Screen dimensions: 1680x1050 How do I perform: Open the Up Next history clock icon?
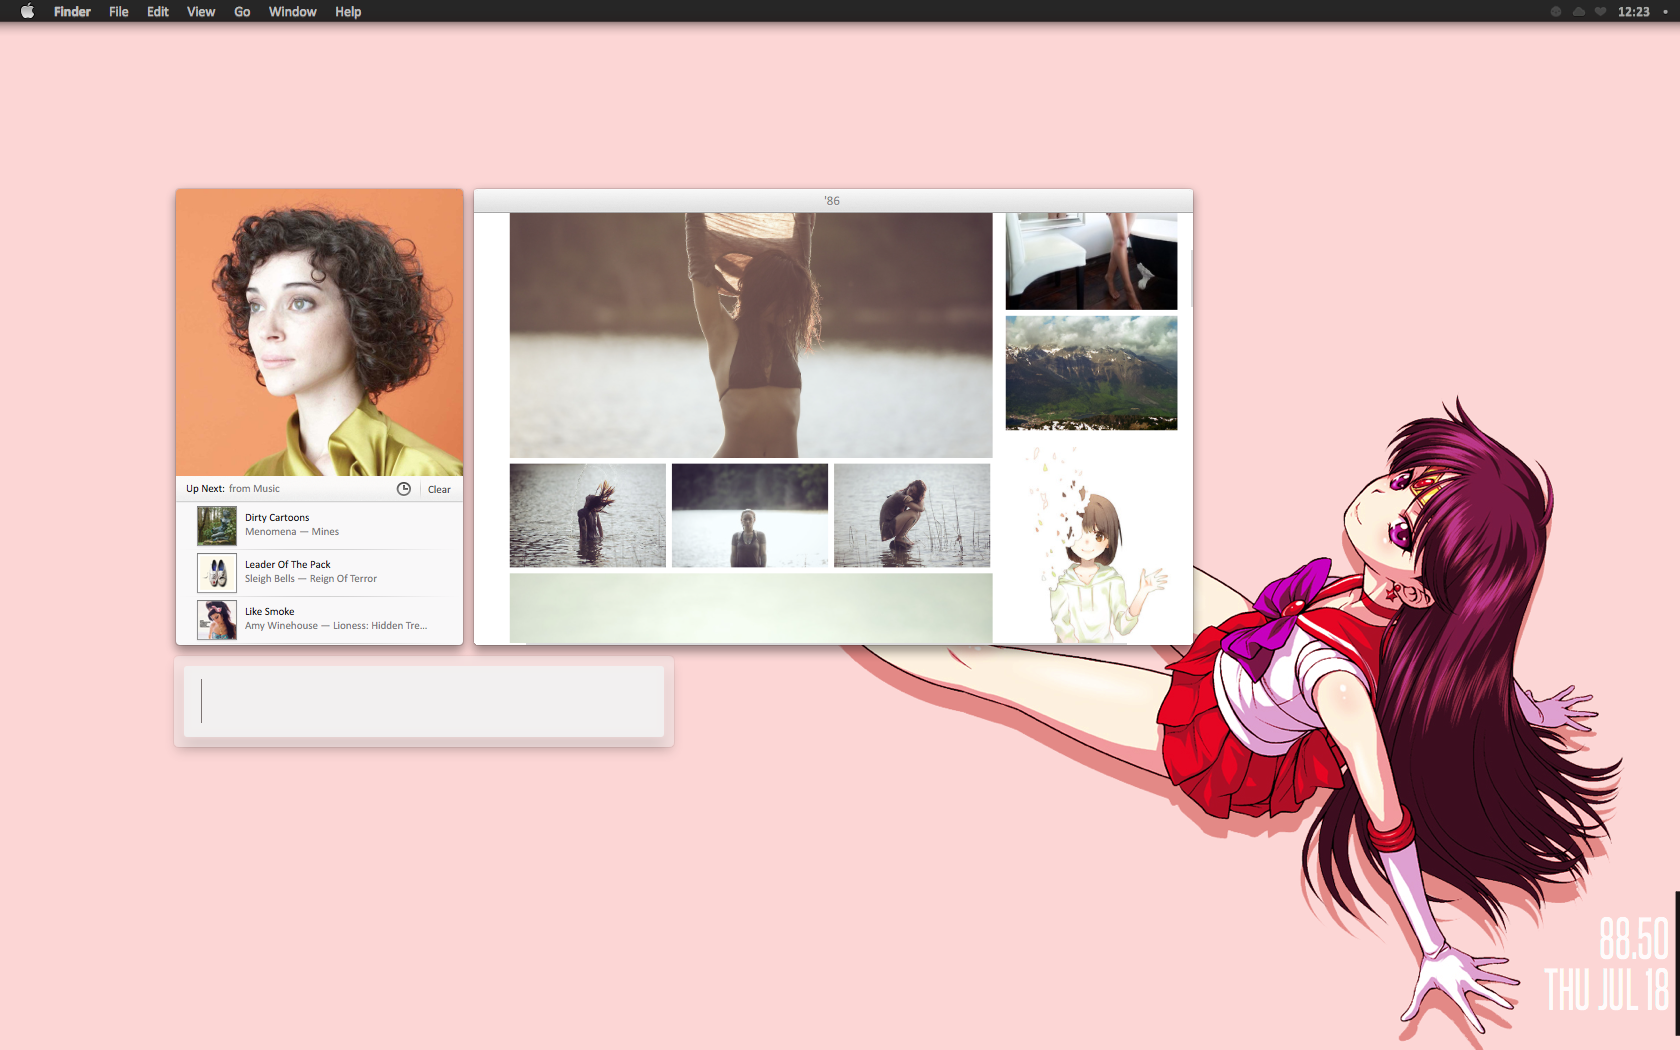404,489
